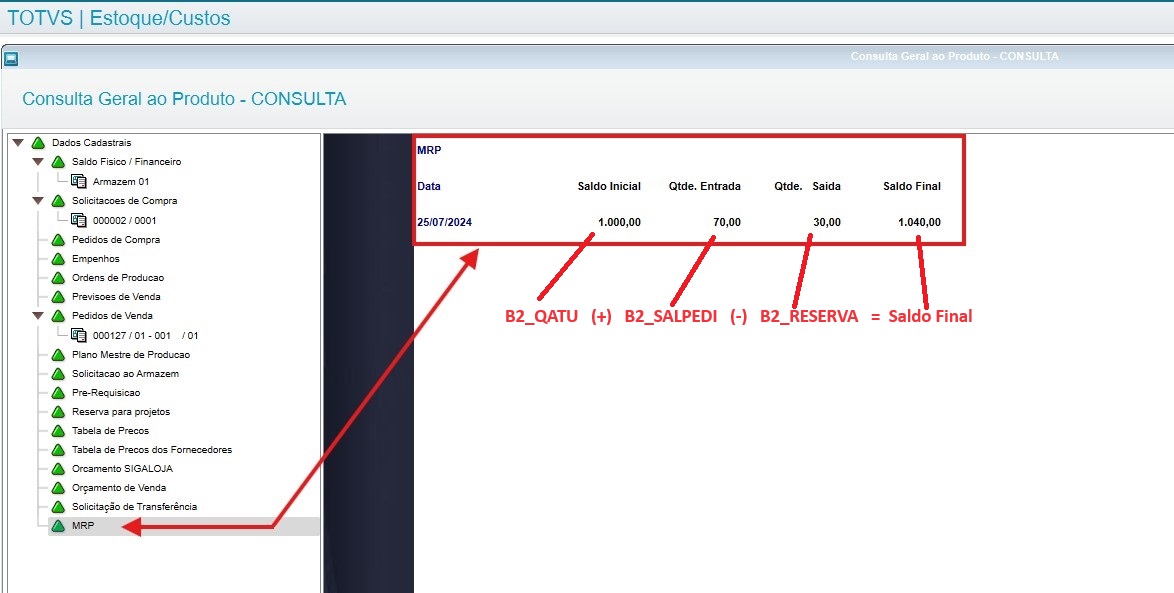
Task: Click the 1.000,00 initial balance value
Action: (619, 222)
